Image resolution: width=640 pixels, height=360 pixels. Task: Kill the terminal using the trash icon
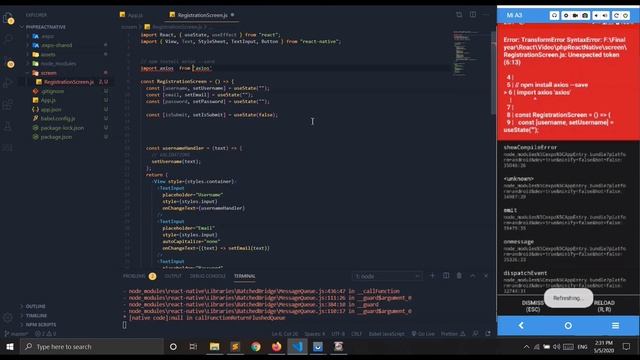[459, 276]
